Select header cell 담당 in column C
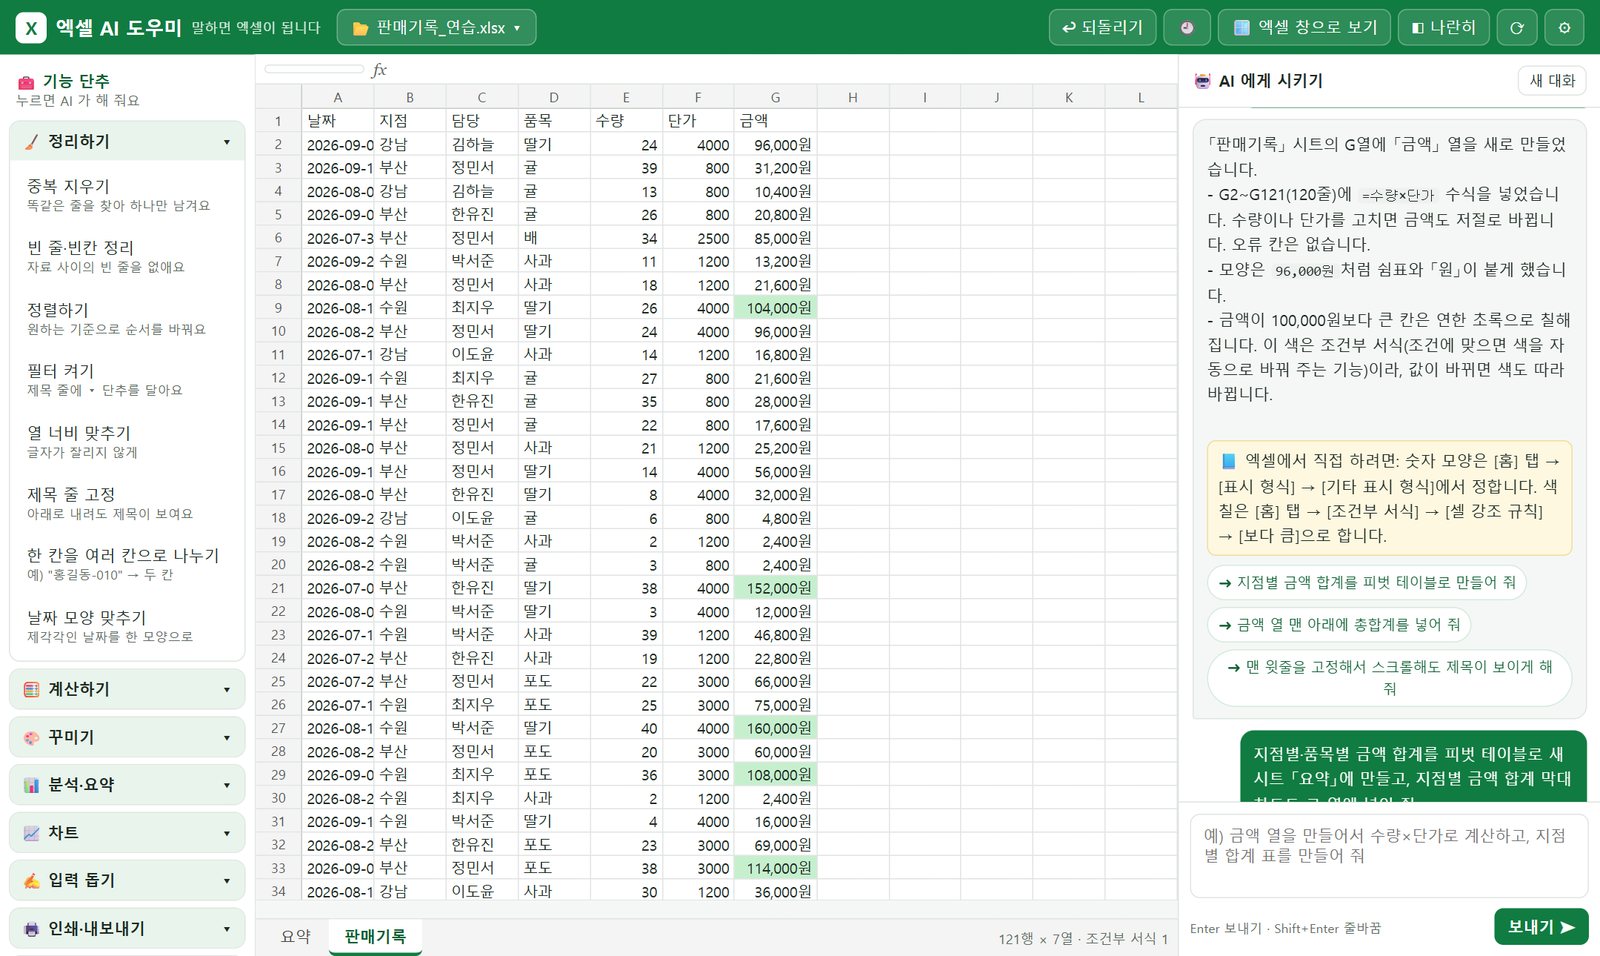This screenshot has width=1600, height=956. click(x=482, y=120)
